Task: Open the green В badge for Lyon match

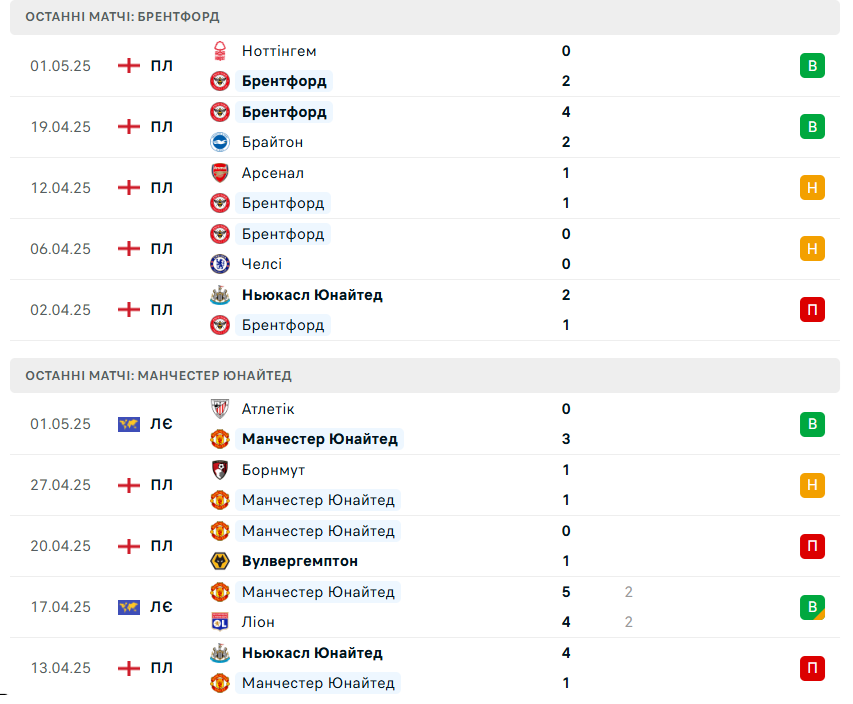Action: (812, 607)
